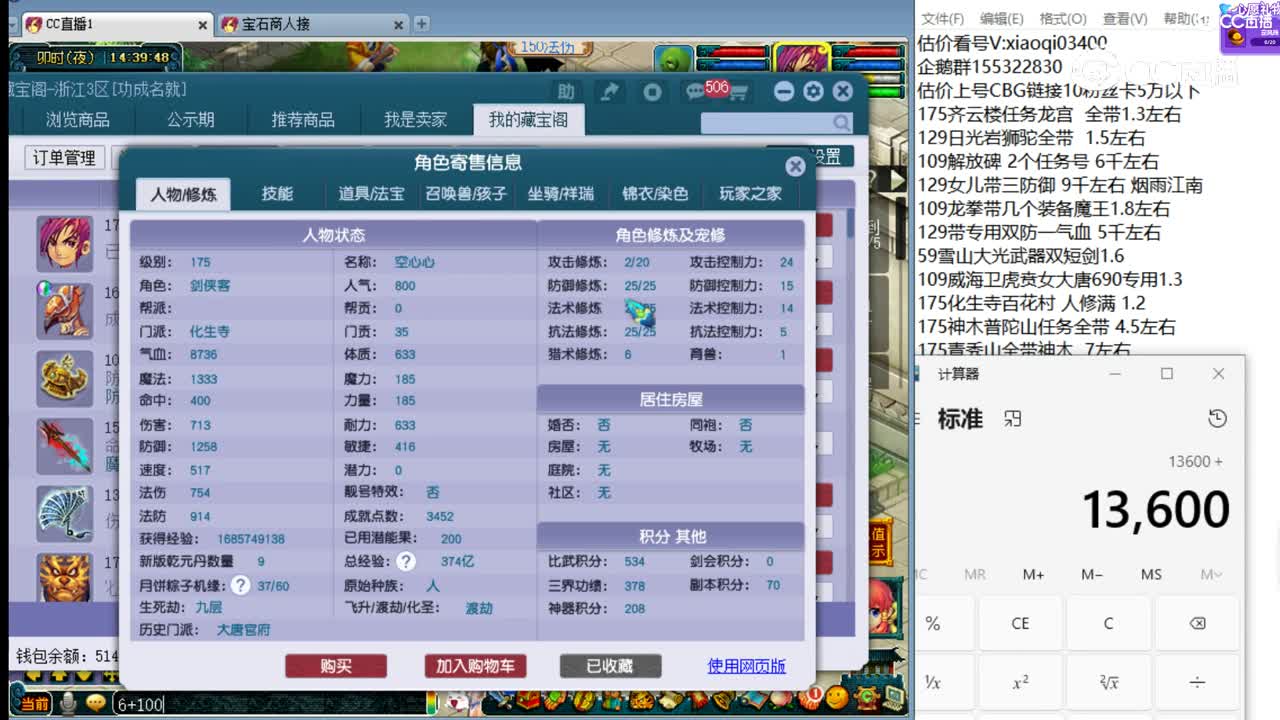The width and height of the screenshot is (1280, 720).
Task: Click the shopping cart icon in the toolbar
Action: pyautogui.click(x=738, y=94)
